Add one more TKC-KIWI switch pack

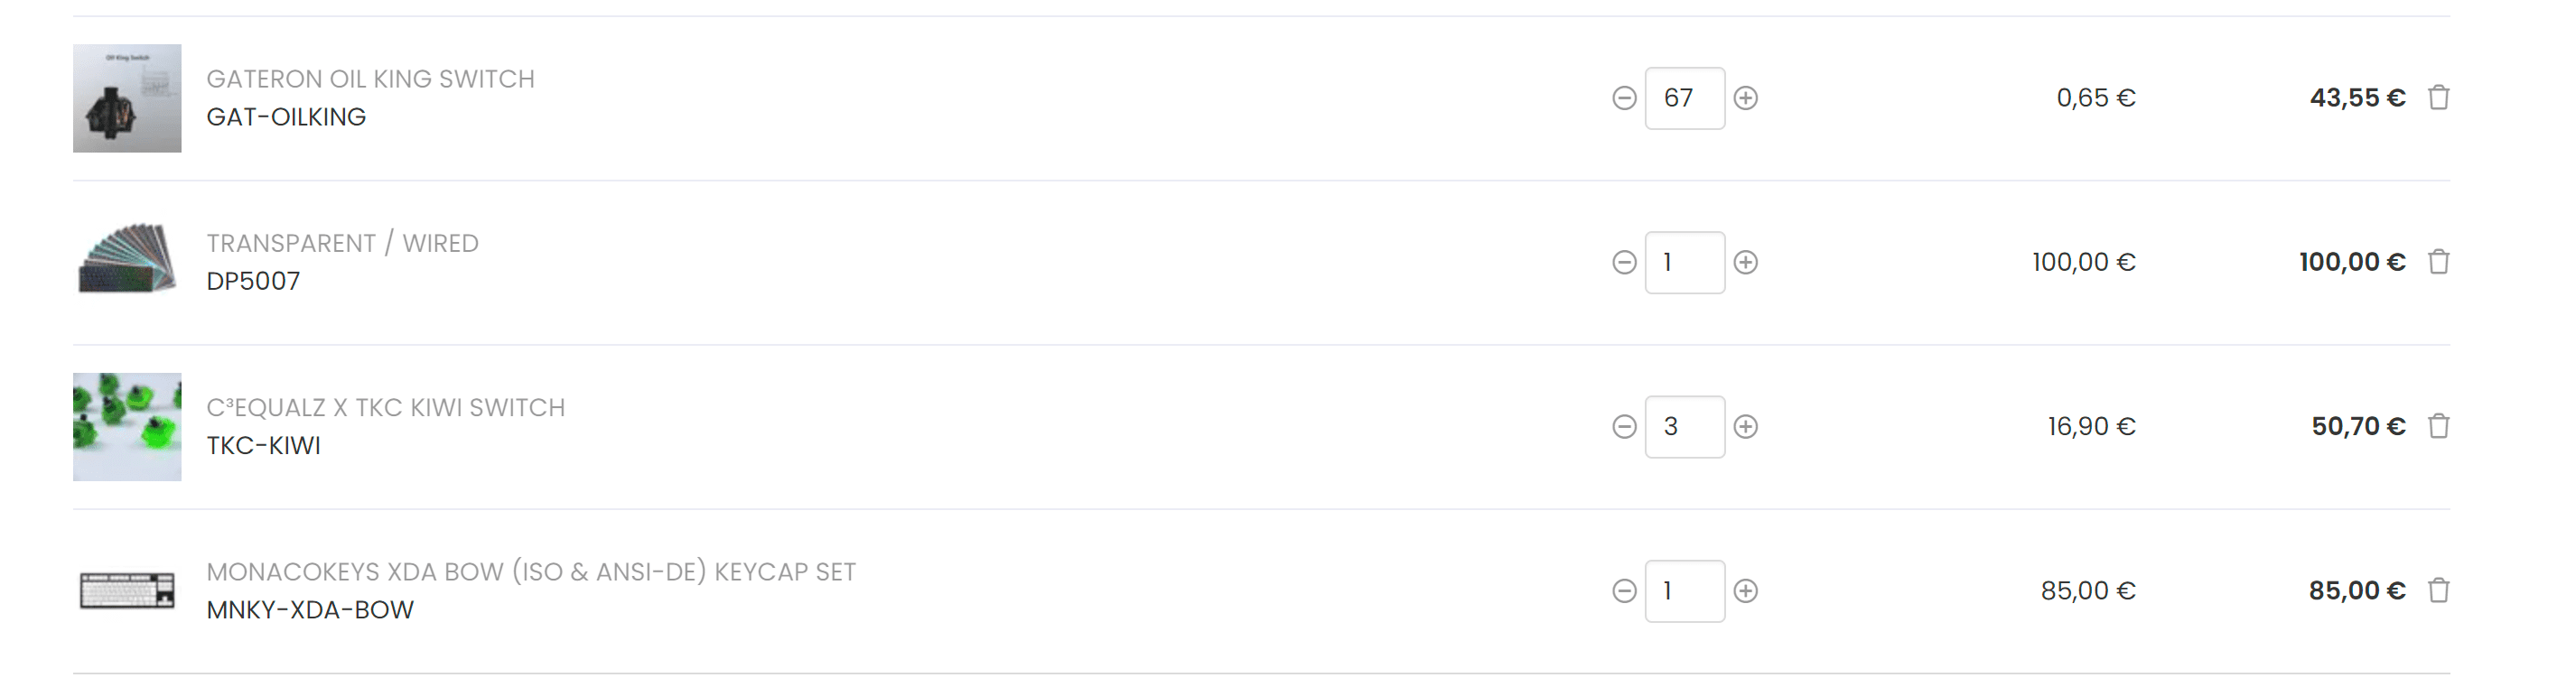(x=1745, y=427)
